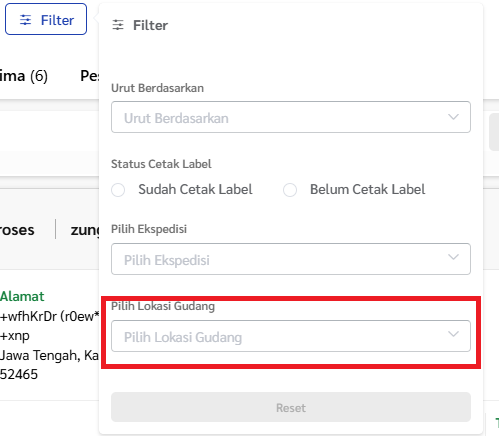Screen dimensions: 499x436
Task: Click the Belum Cetak Label text
Action: point(367,189)
